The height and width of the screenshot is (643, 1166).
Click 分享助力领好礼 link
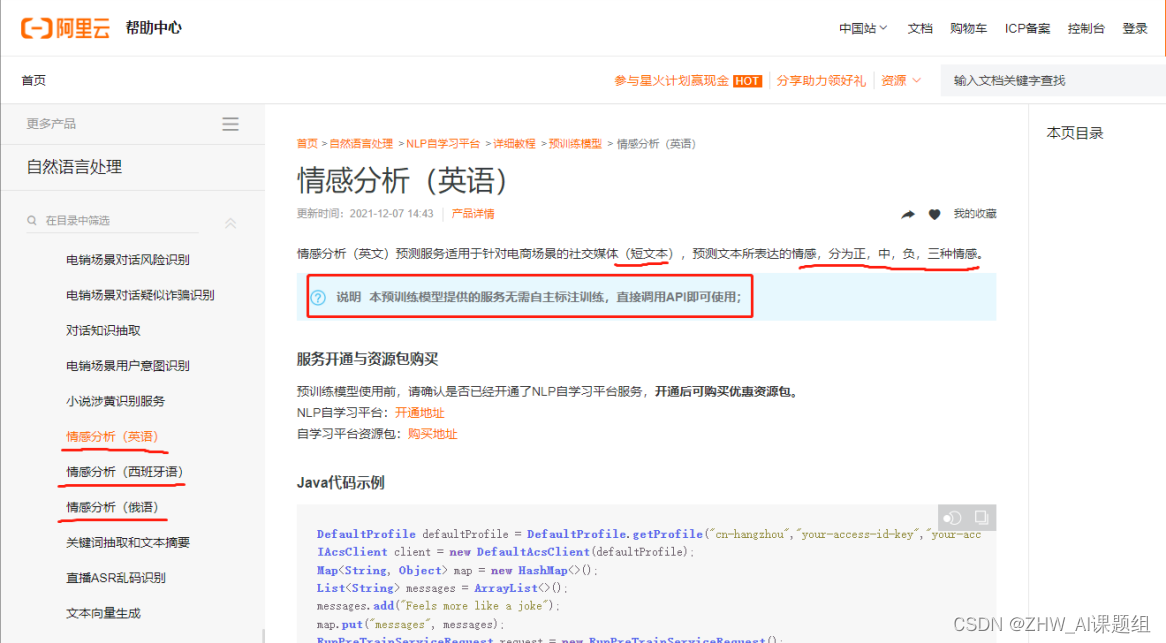pos(821,80)
